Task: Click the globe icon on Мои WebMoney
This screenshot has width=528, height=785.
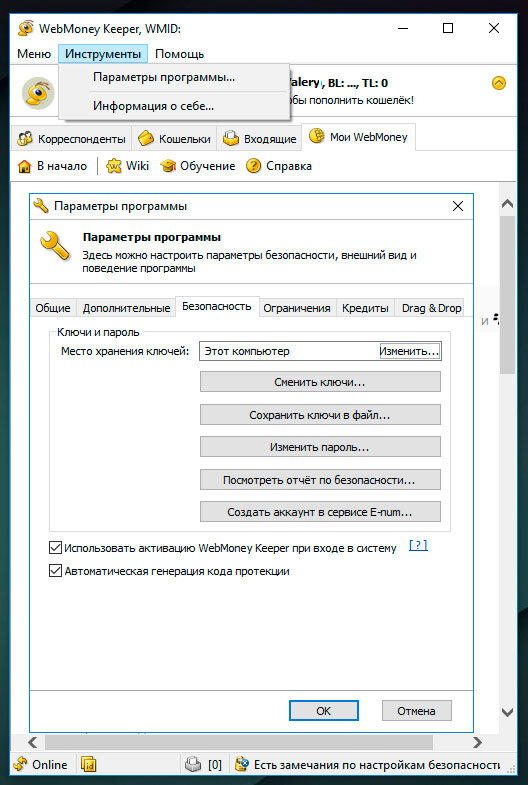Action: pyautogui.click(x=316, y=136)
